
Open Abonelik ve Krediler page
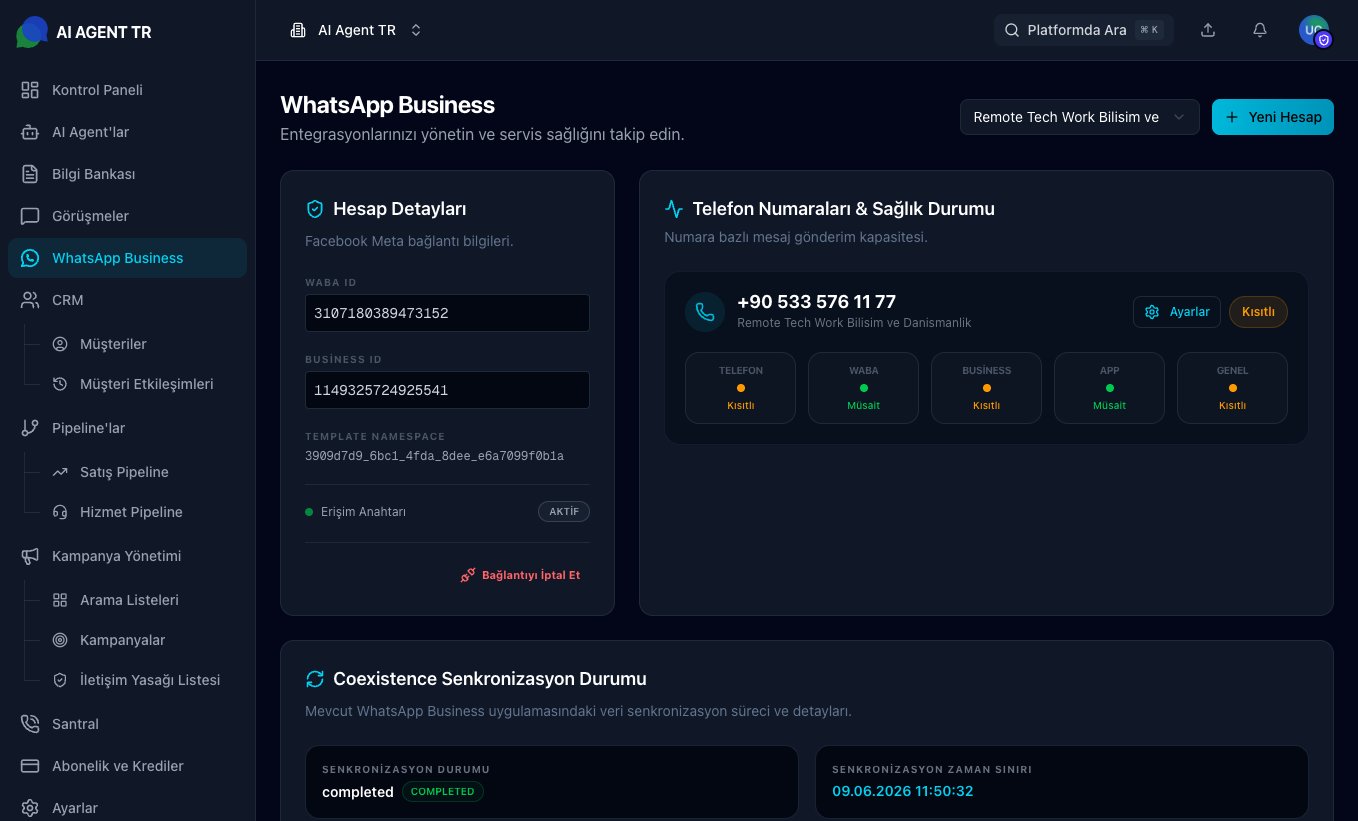pos(127,766)
